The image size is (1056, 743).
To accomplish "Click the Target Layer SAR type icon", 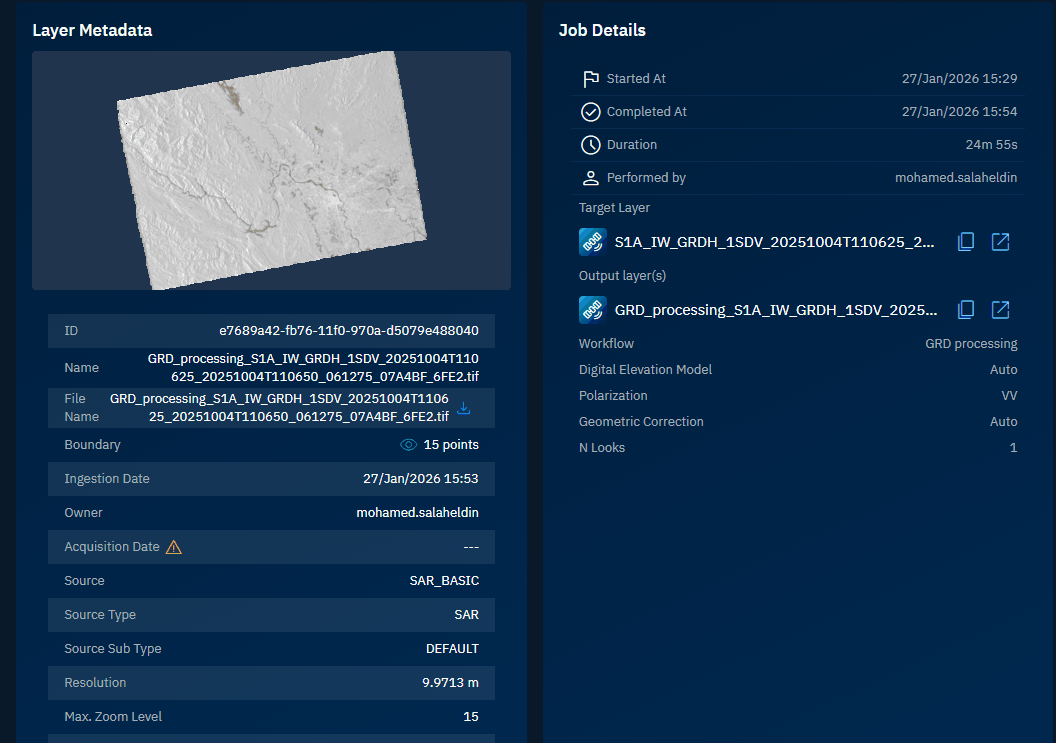I will [x=593, y=242].
